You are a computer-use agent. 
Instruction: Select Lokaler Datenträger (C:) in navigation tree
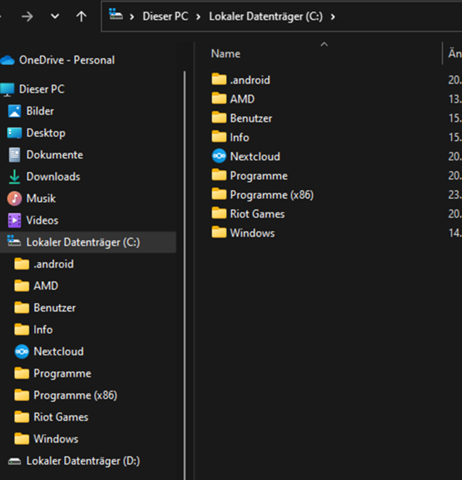pos(83,242)
